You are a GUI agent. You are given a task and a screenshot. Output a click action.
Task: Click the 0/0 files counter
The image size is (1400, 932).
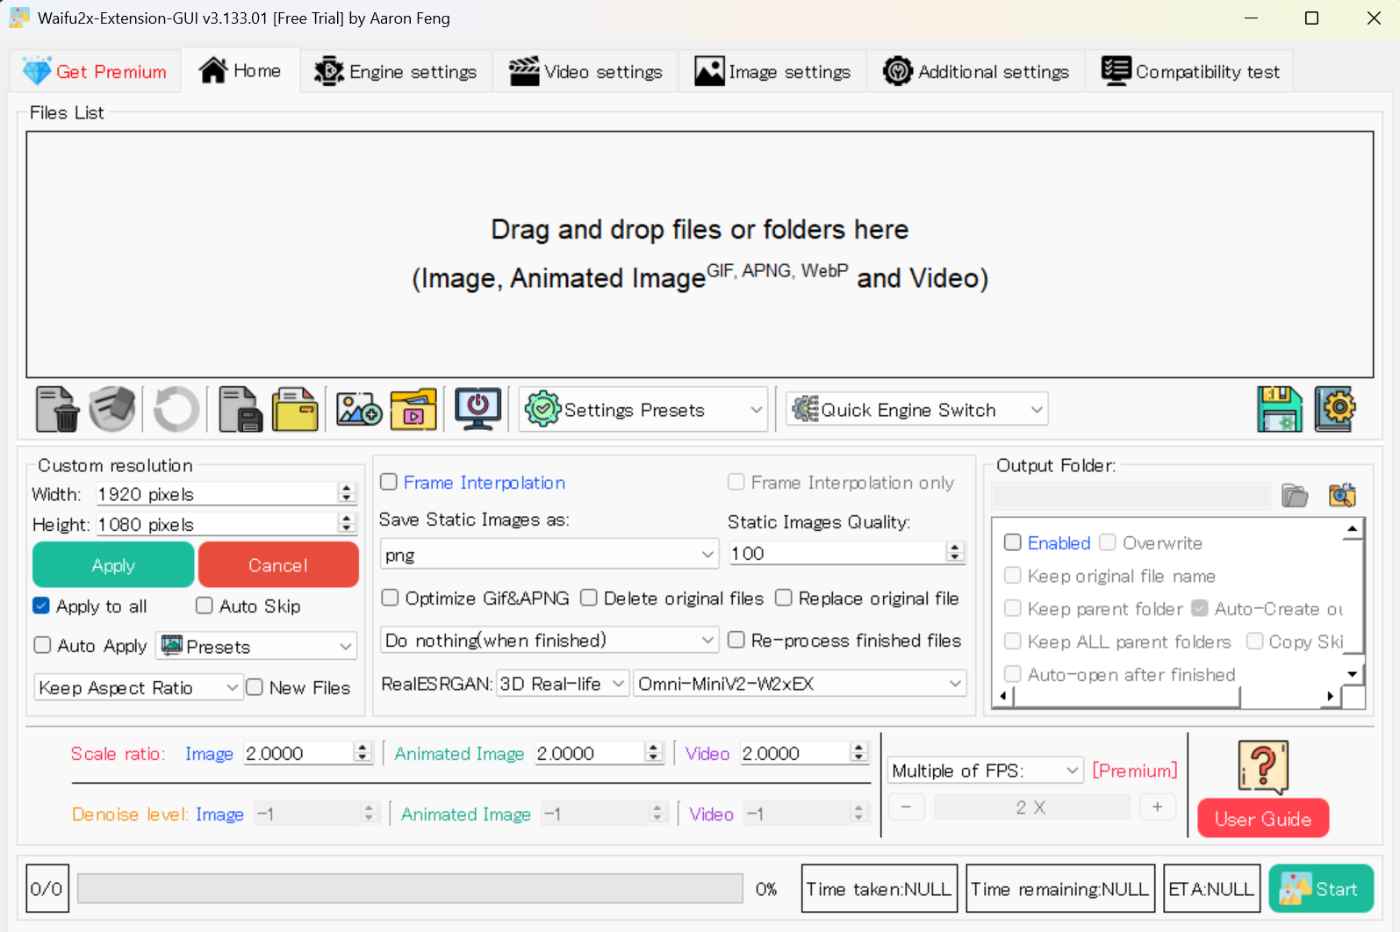click(47, 889)
